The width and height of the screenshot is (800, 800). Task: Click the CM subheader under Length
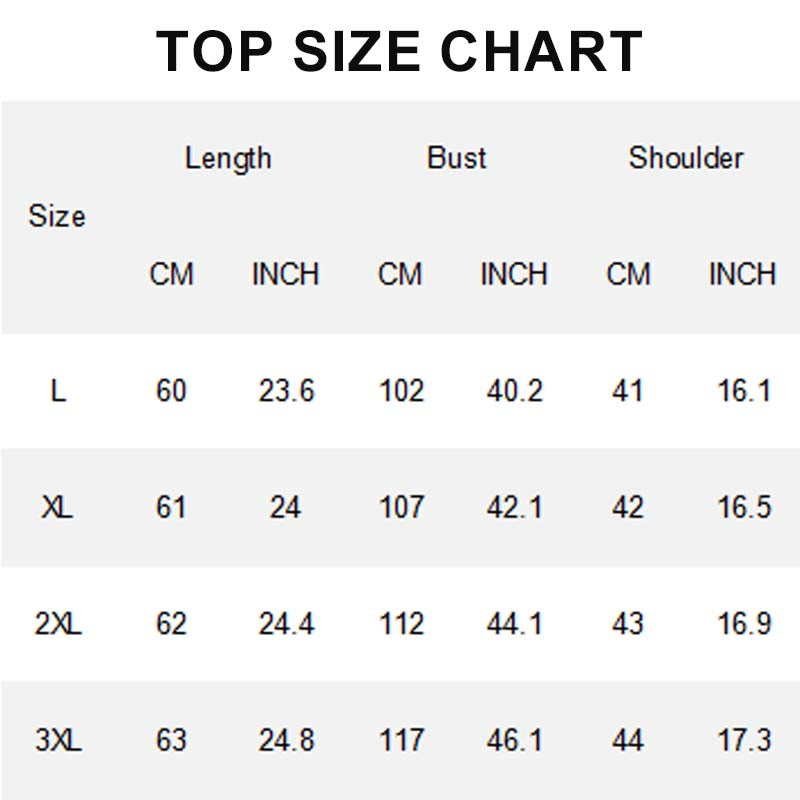pos(171,274)
